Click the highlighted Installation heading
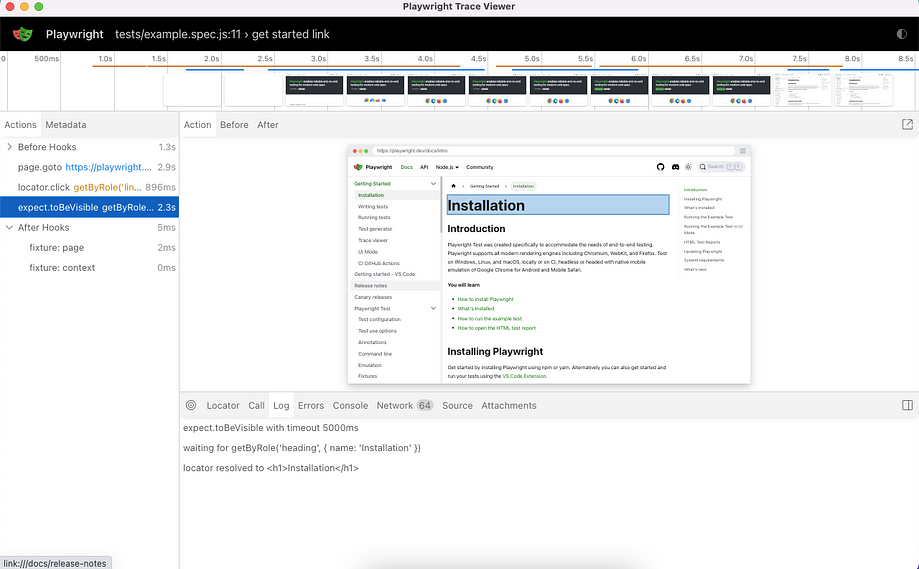919x569 pixels. tap(558, 205)
